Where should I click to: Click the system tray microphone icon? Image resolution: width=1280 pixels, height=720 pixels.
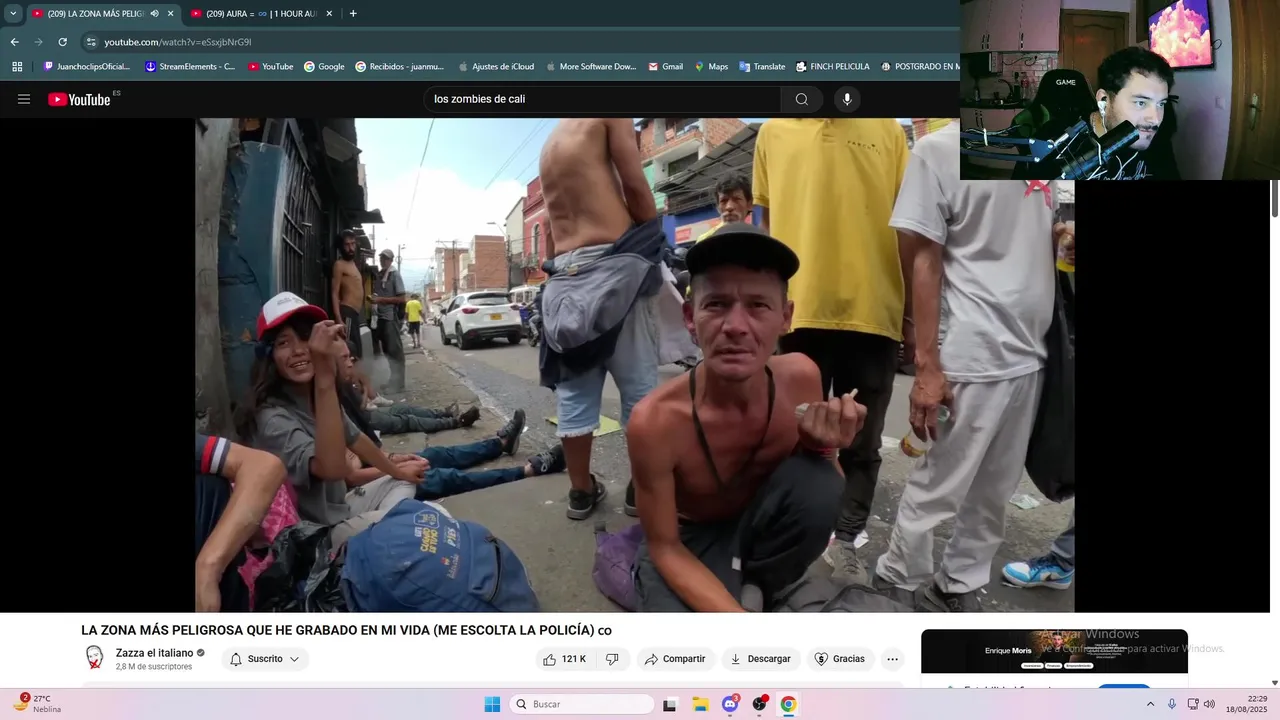tap(1172, 704)
